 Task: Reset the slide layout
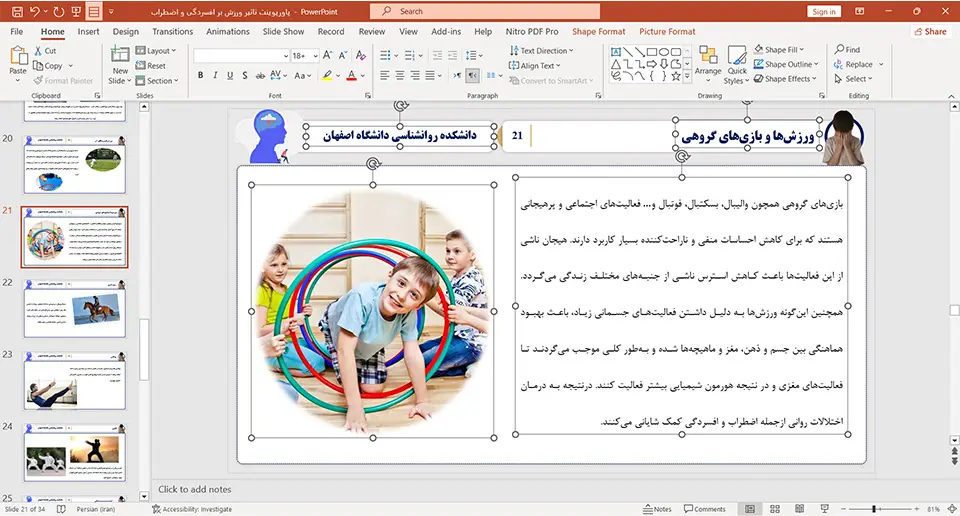151,65
